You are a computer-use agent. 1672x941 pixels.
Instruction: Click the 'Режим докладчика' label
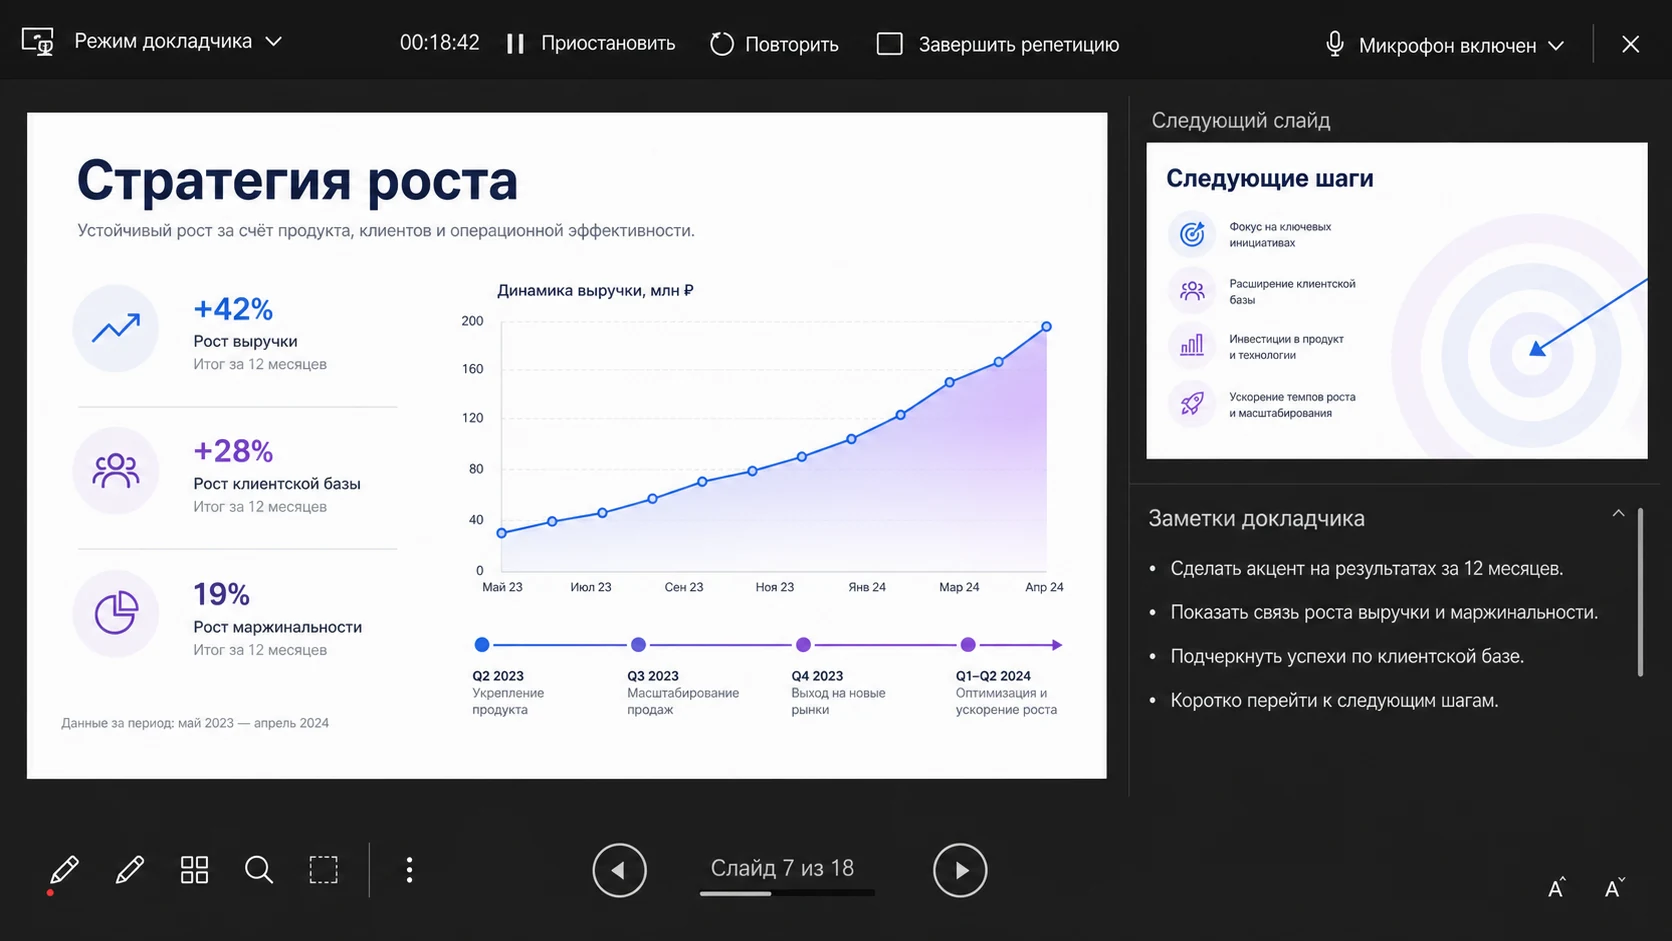pyautogui.click(x=163, y=41)
